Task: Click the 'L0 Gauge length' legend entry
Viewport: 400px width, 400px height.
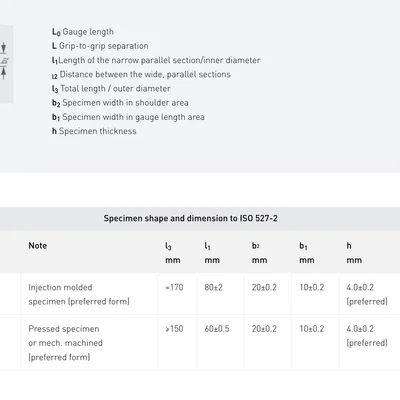Action: 83,32
